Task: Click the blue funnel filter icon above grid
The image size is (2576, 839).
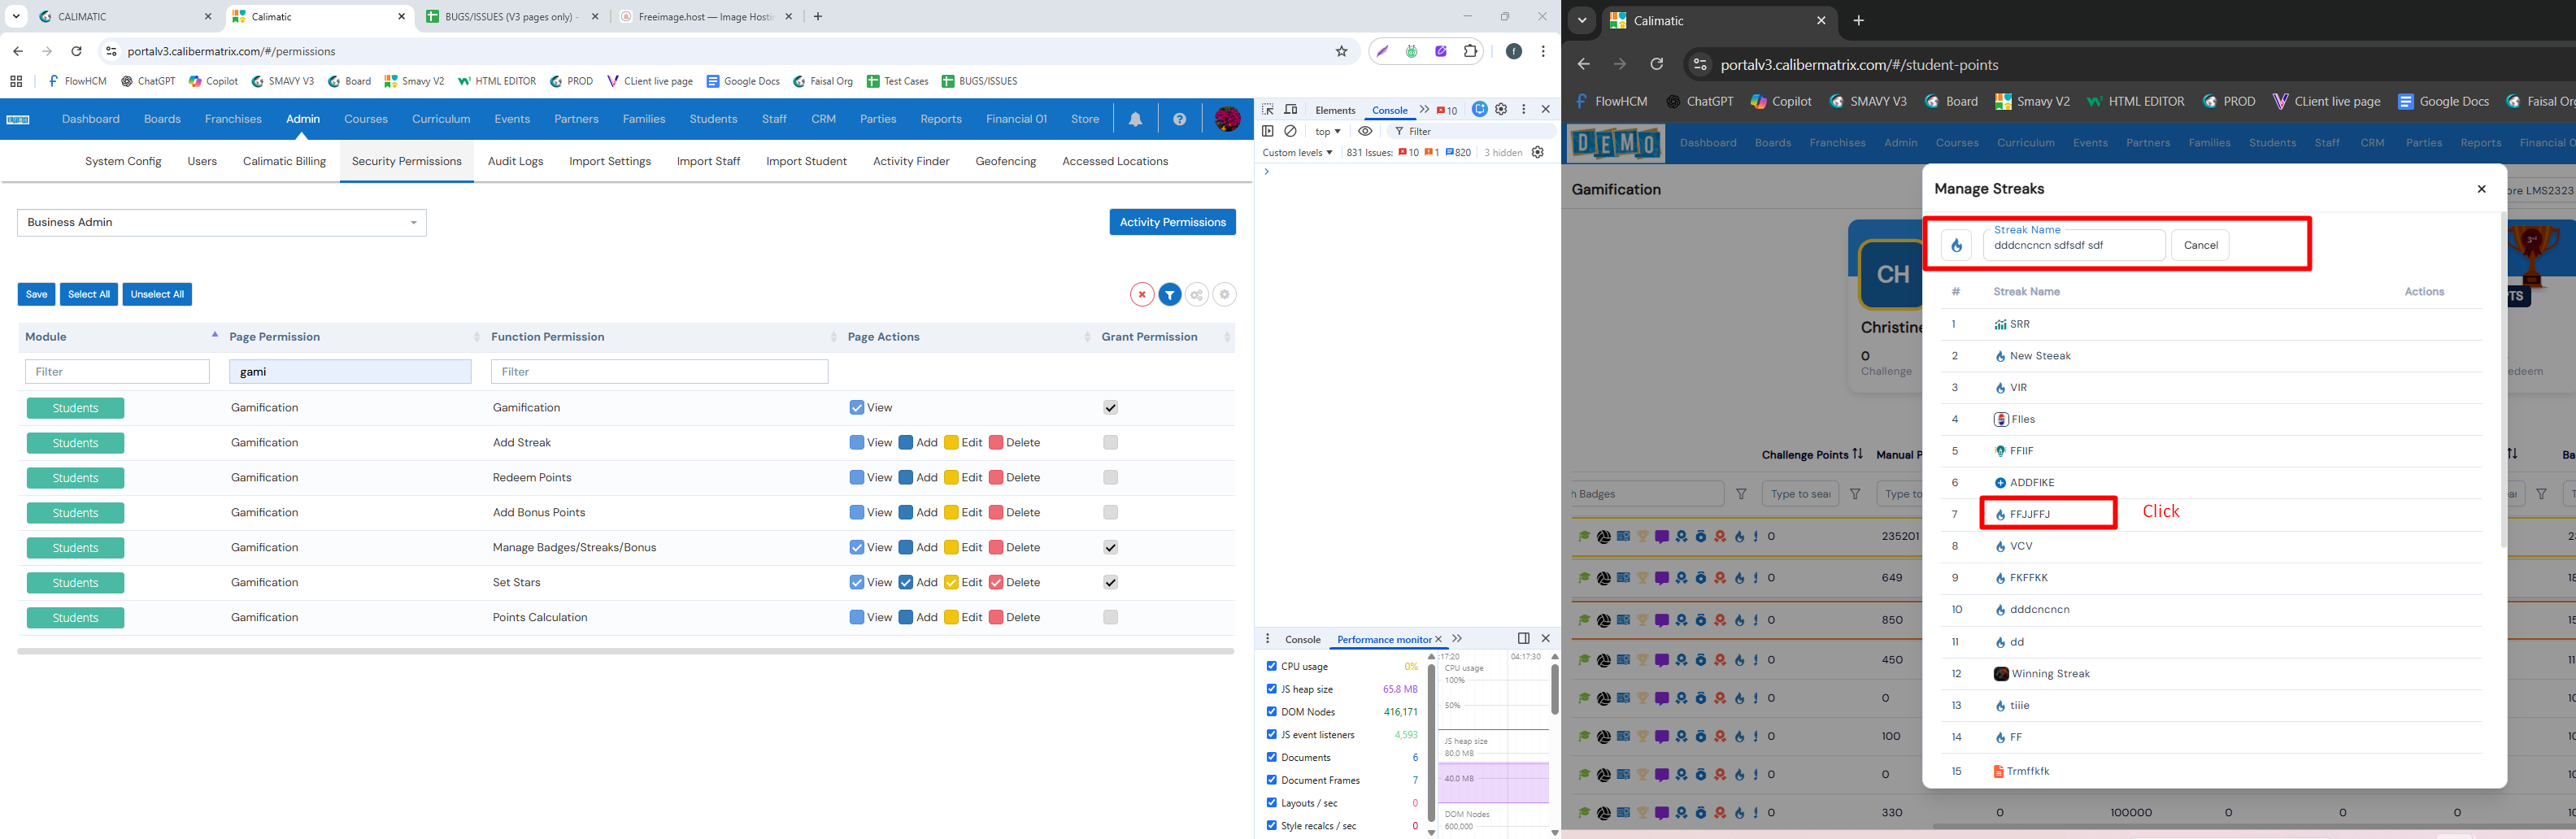Action: [x=1169, y=295]
